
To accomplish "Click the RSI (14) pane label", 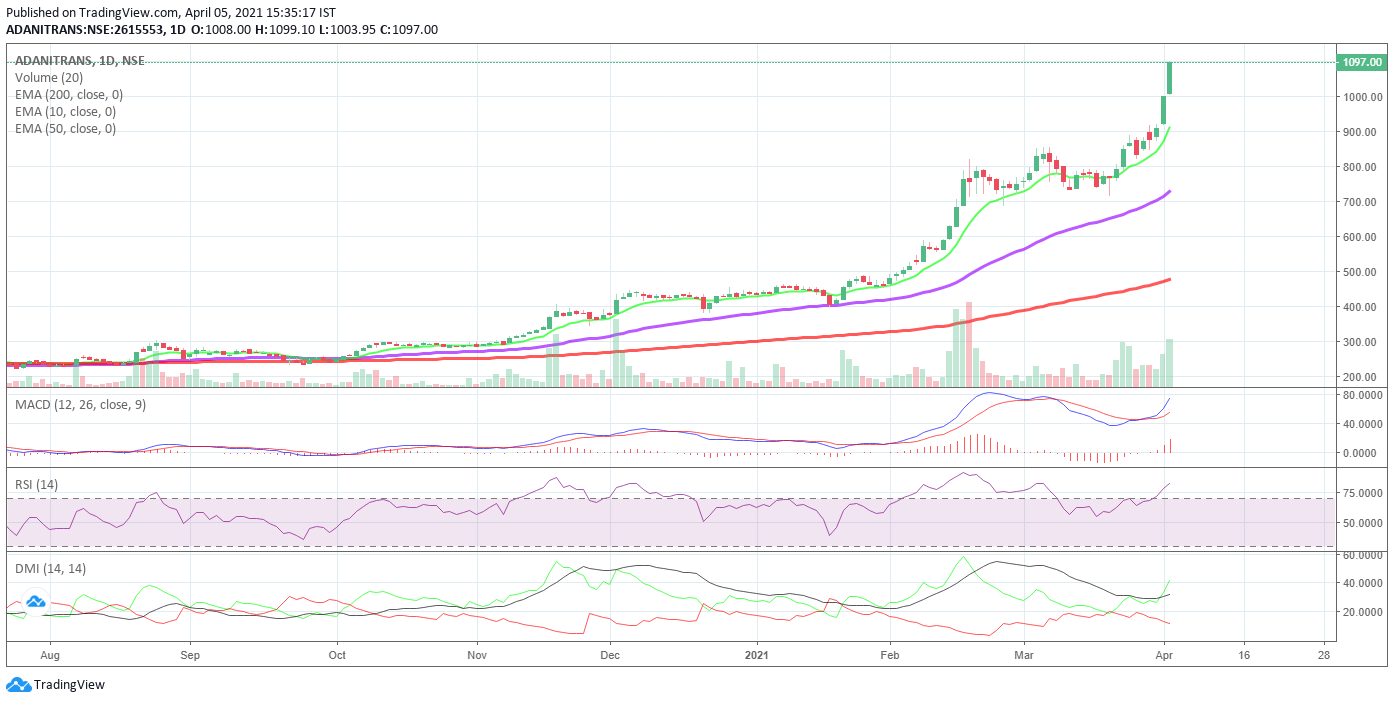I will (x=38, y=484).
